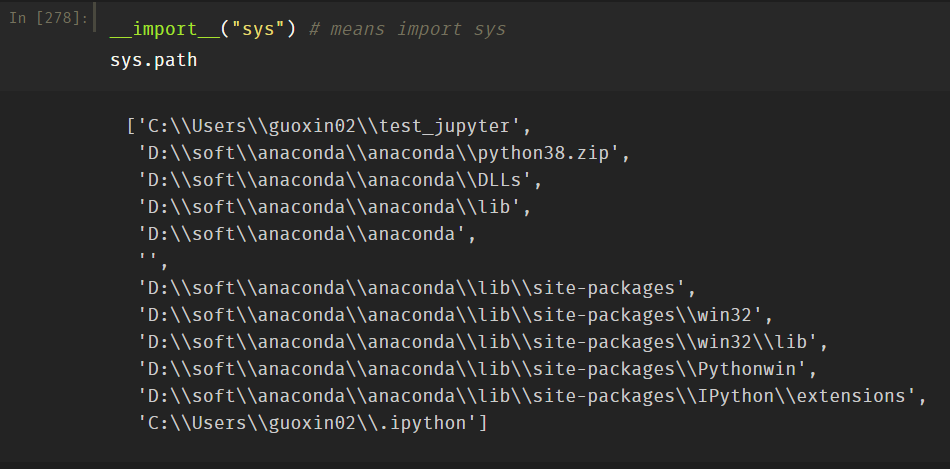Click the closing bracket of the output list
950x469 pixels.
(483, 424)
